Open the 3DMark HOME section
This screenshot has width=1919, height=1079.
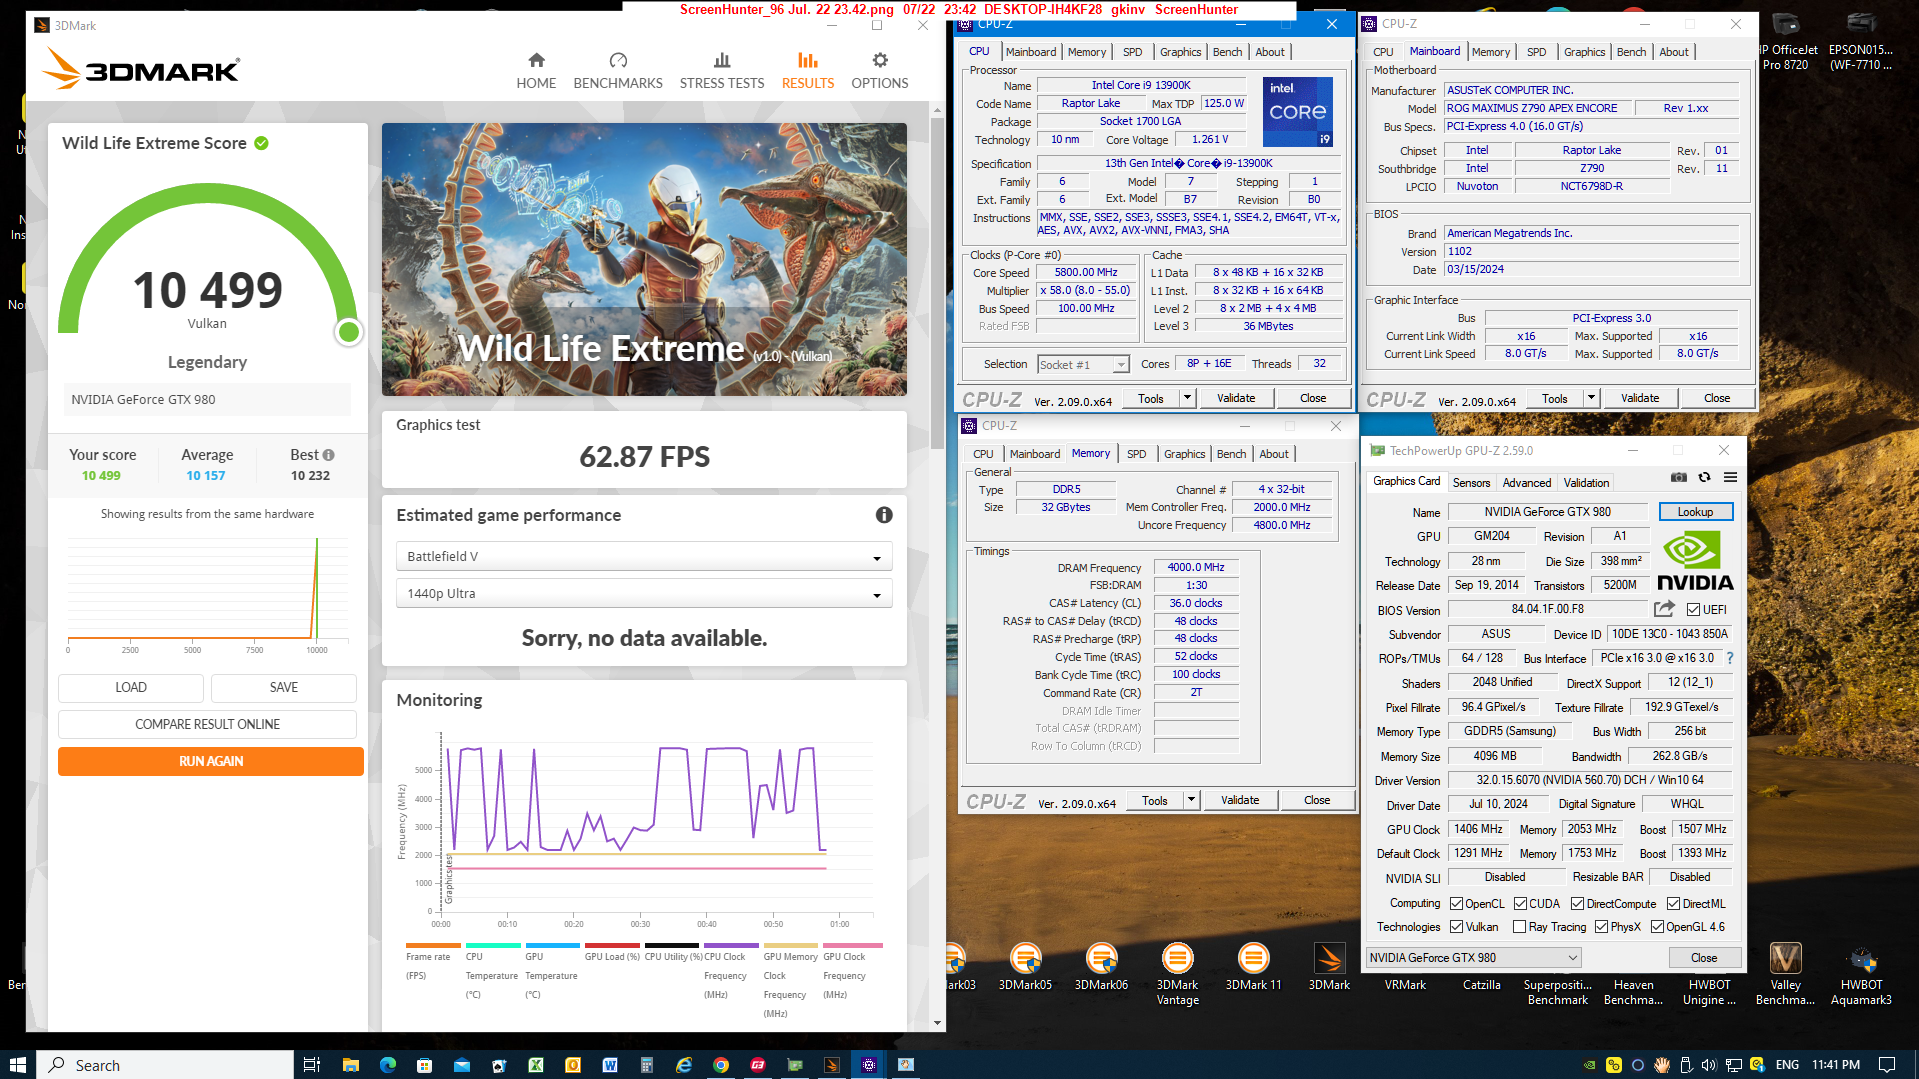pyautogui.click(x=536, y=70)
